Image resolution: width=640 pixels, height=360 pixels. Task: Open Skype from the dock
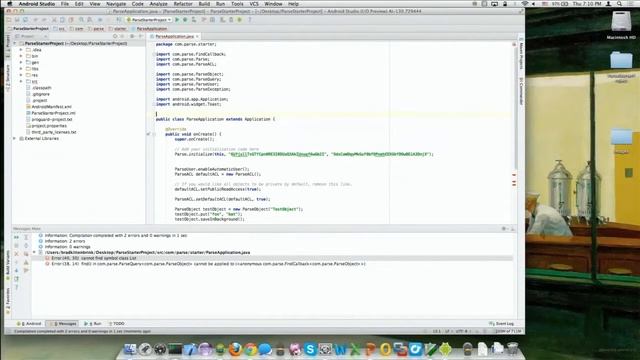coord(310,349)
